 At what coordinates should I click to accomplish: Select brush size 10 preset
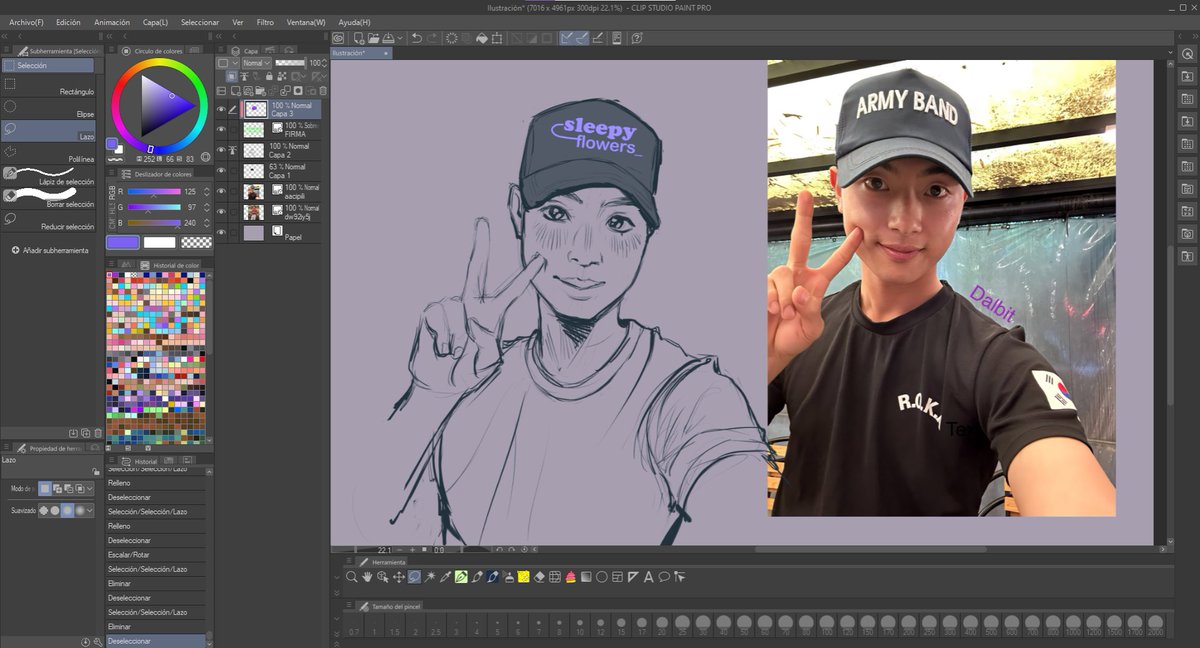(580, 626)
